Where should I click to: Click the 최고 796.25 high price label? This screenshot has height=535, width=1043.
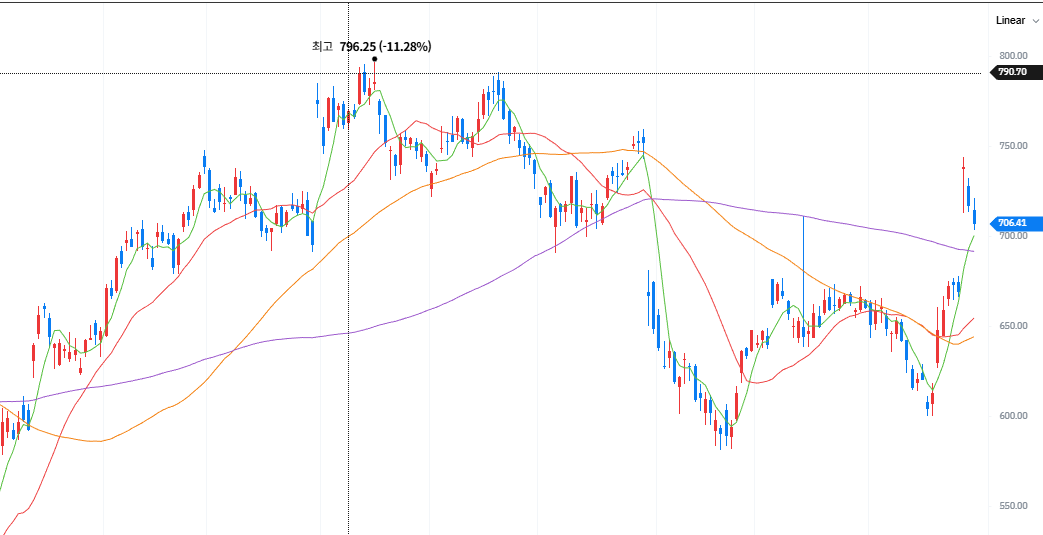372,46
